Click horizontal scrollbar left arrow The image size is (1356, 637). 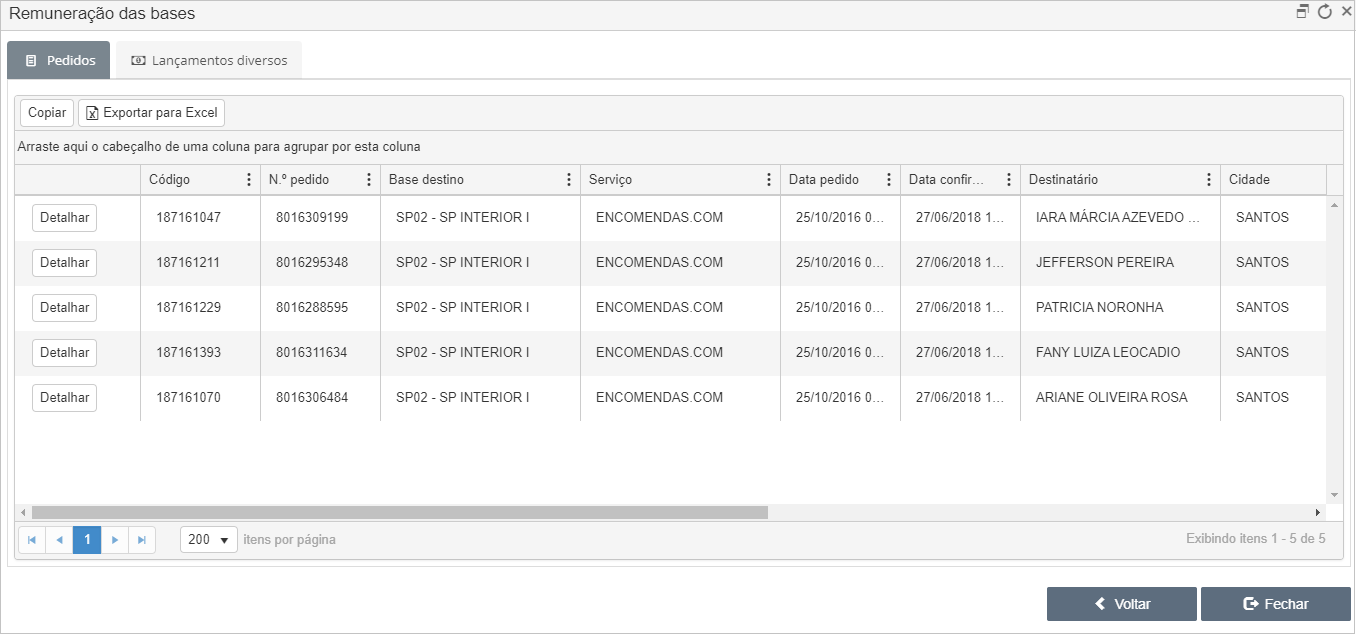(22, 512)
